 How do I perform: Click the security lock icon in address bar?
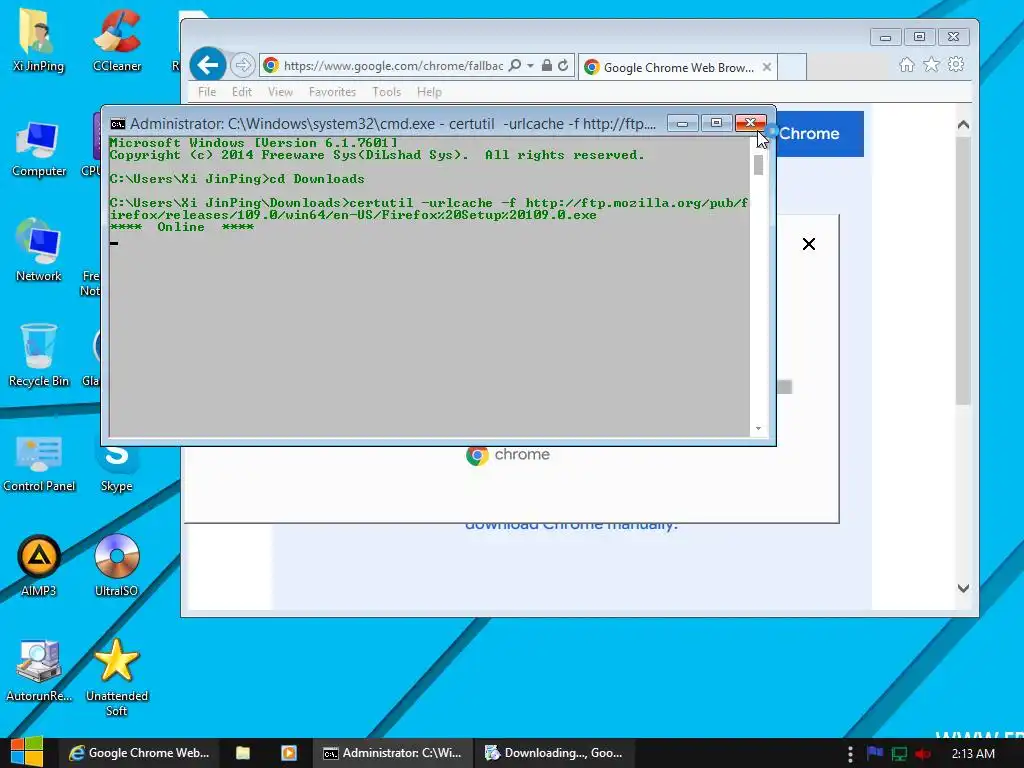click(x=547, y=65)
